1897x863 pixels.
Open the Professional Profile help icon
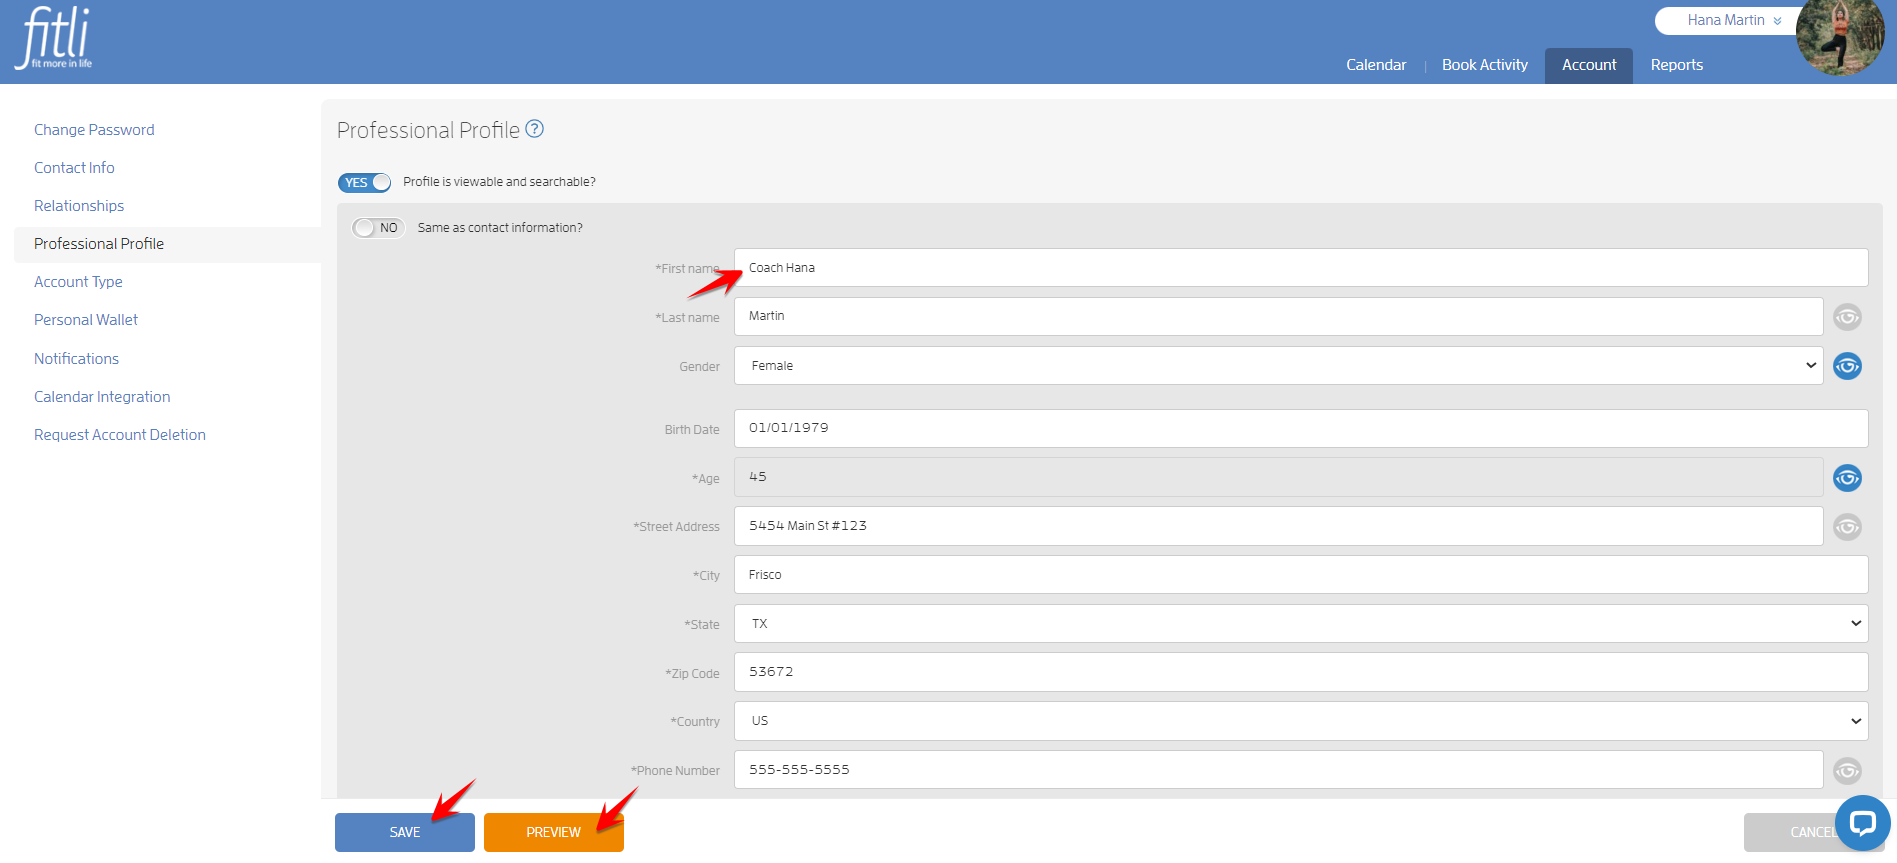(x=535, y=129)
